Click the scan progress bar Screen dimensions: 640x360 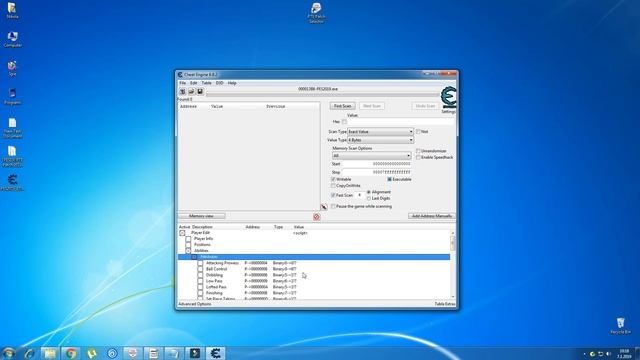point(322,94)
